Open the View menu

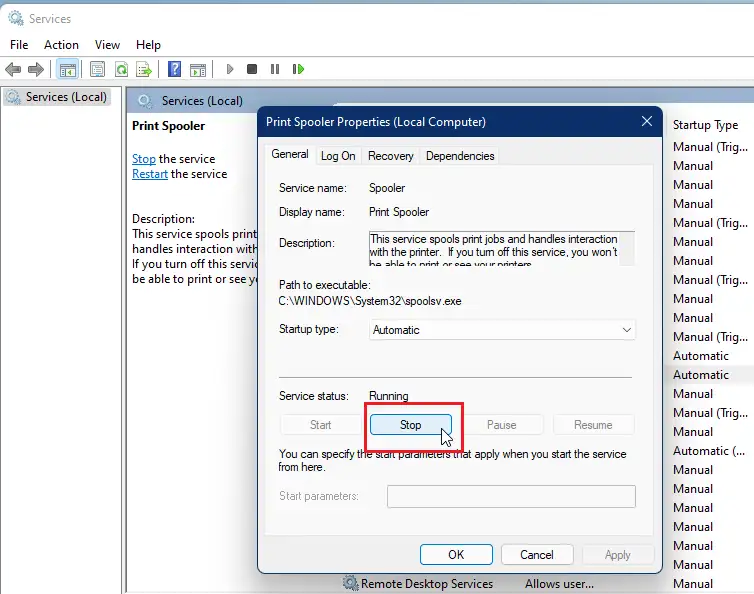tap(107, 45)
